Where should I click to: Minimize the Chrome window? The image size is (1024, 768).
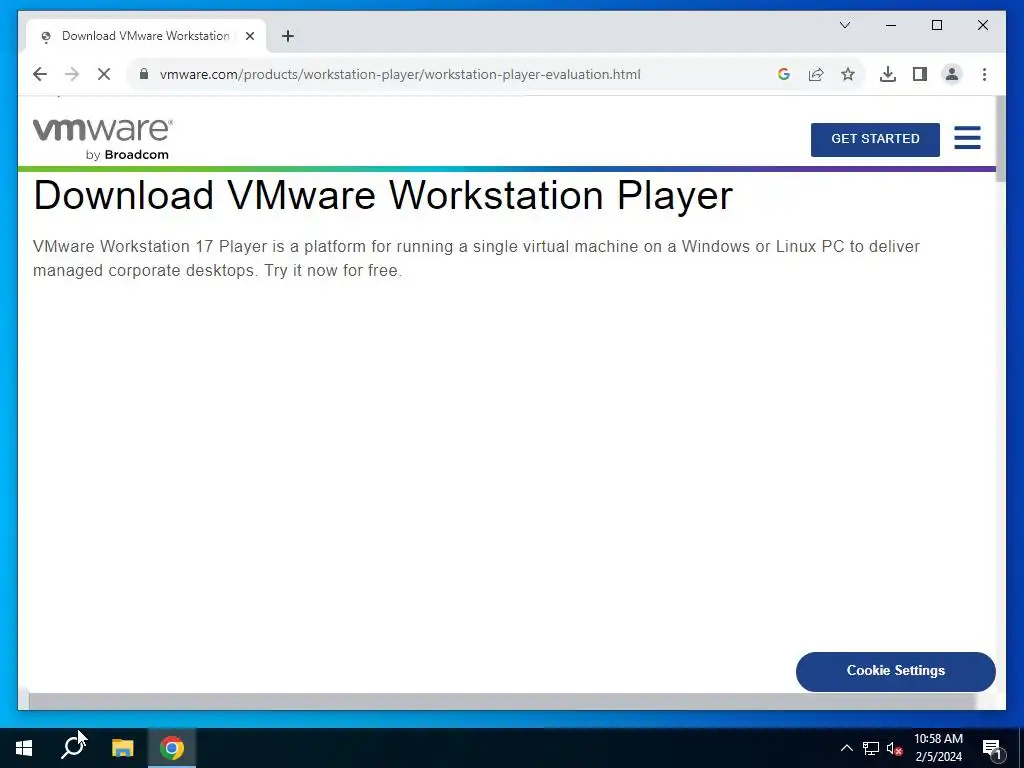click(891, 25)
